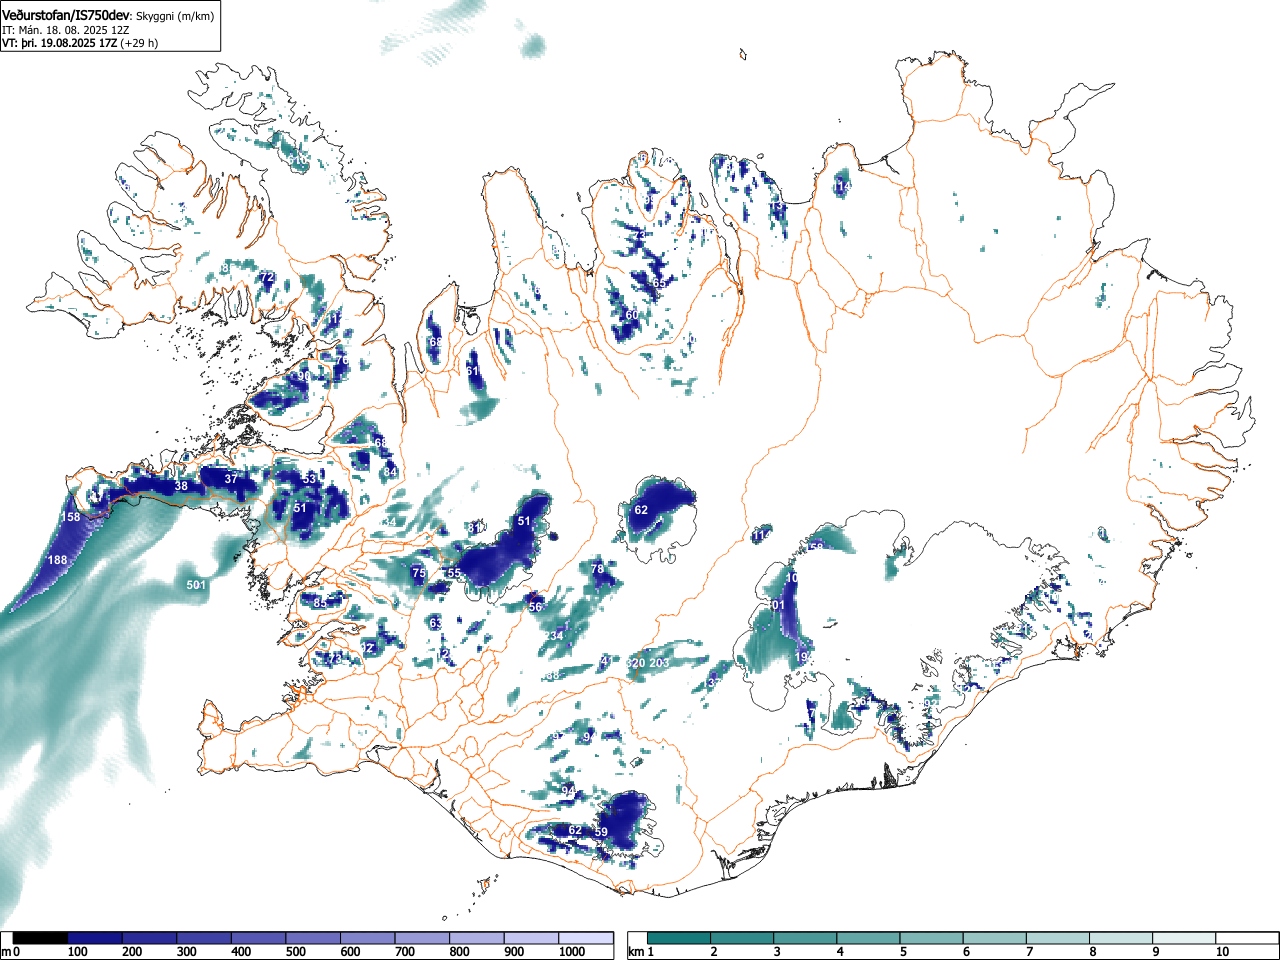Click the '500' tick label on the metre legend

pyautogui.click(x=295, y=952)
